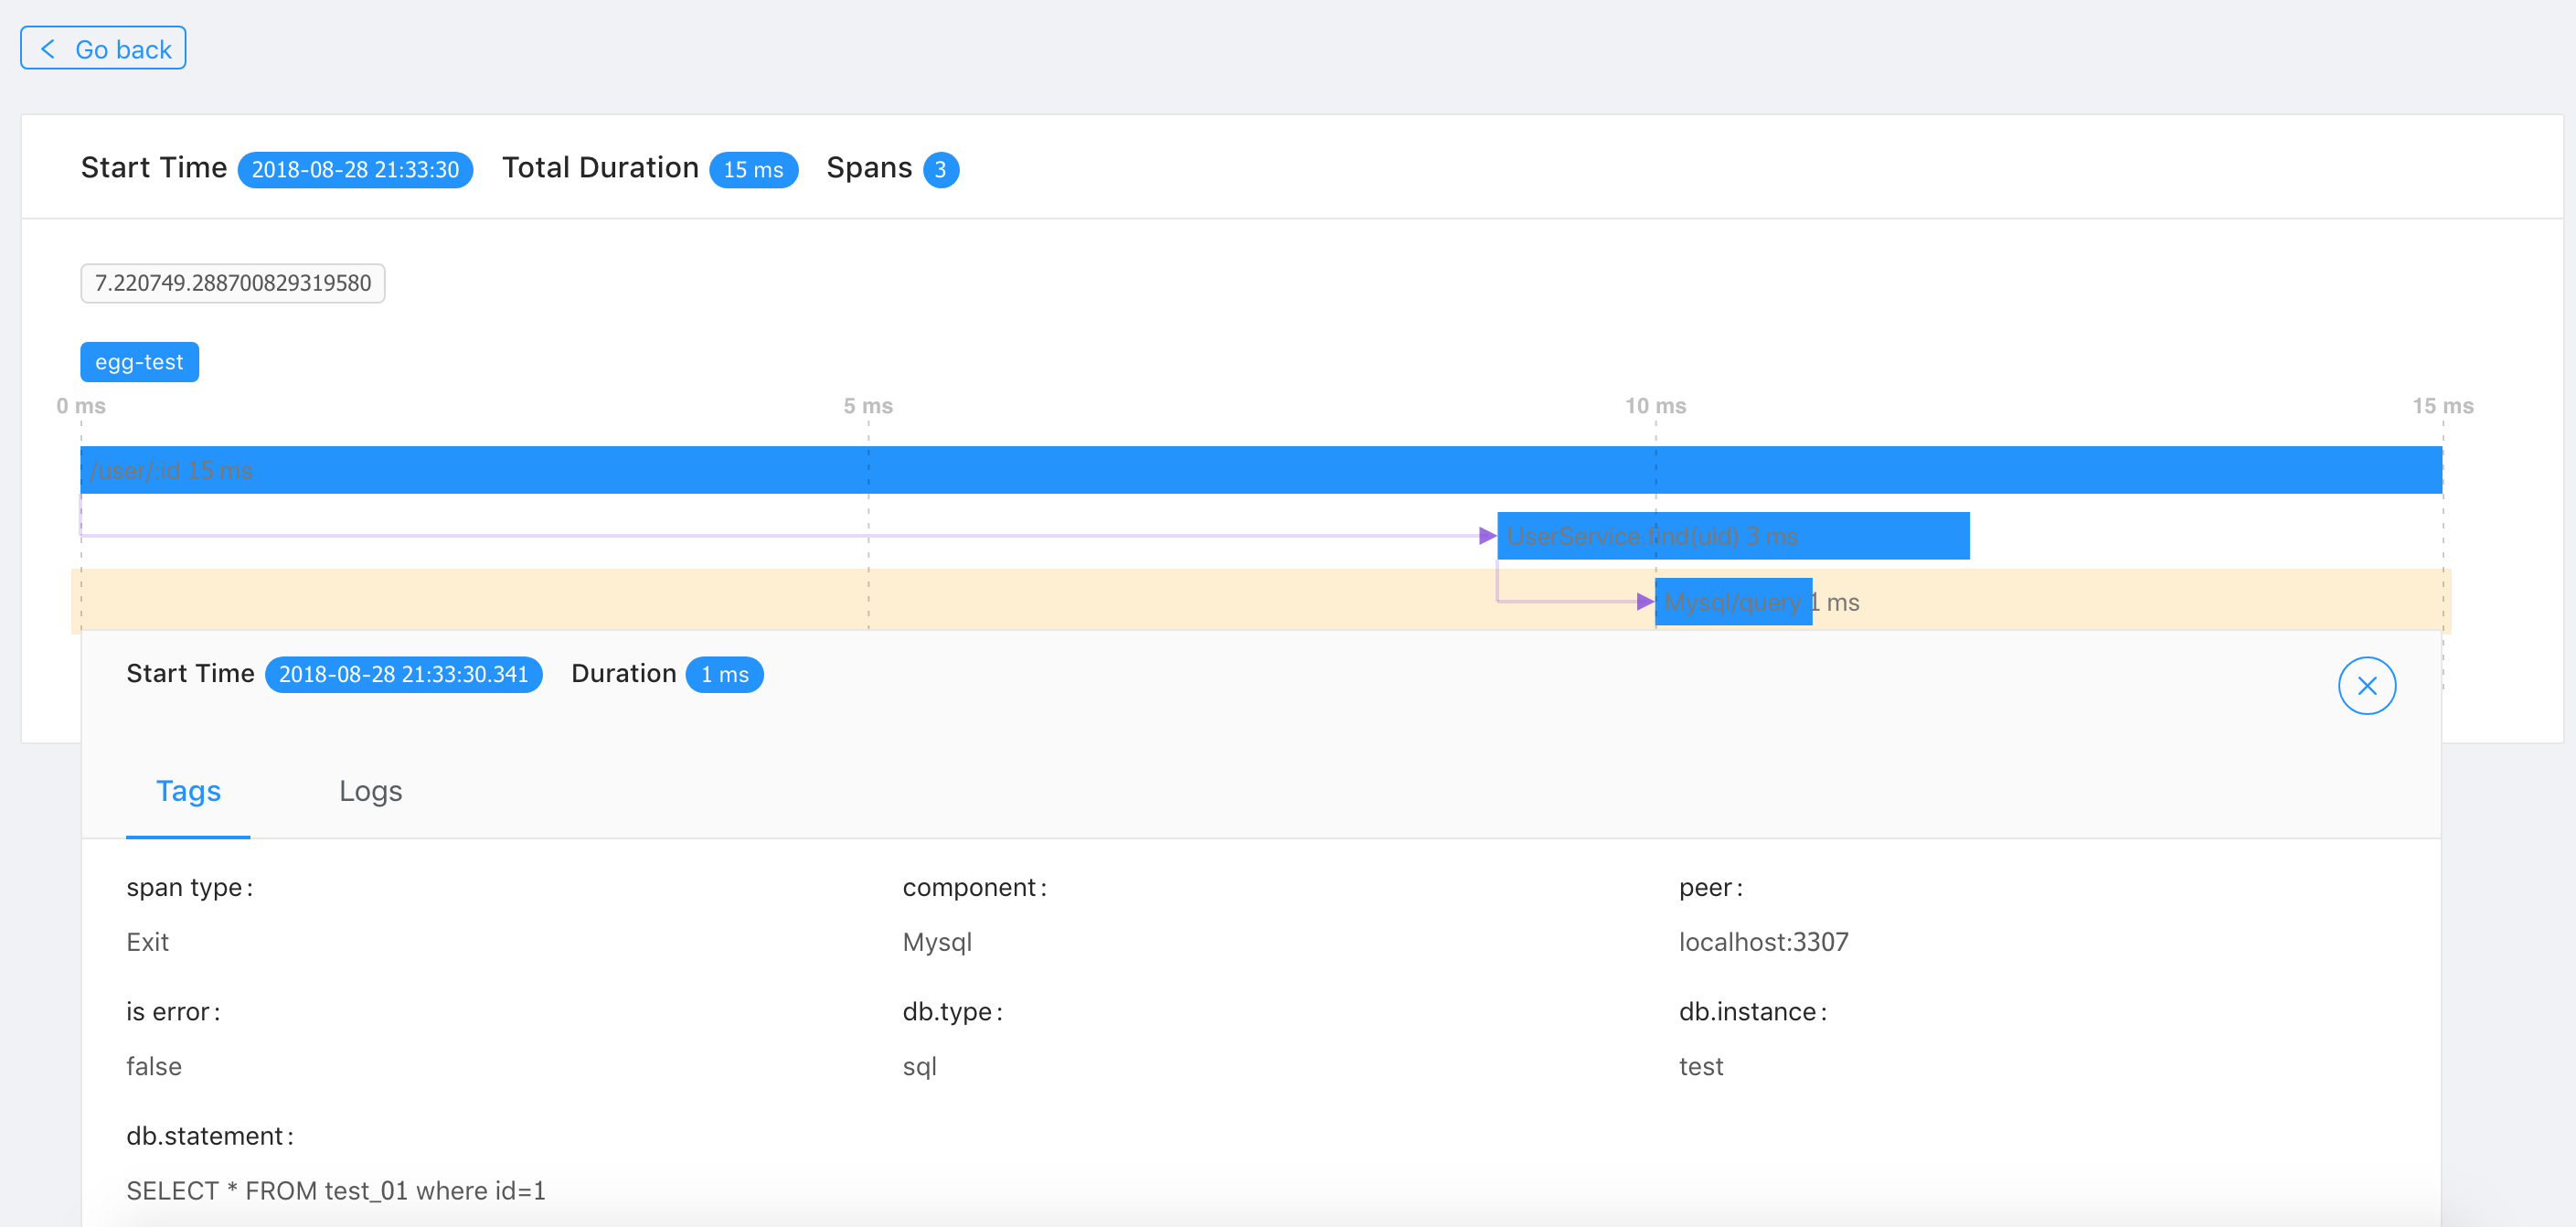
Task: Click the Start Time 2018-08-28 badge
Action: 355,167
